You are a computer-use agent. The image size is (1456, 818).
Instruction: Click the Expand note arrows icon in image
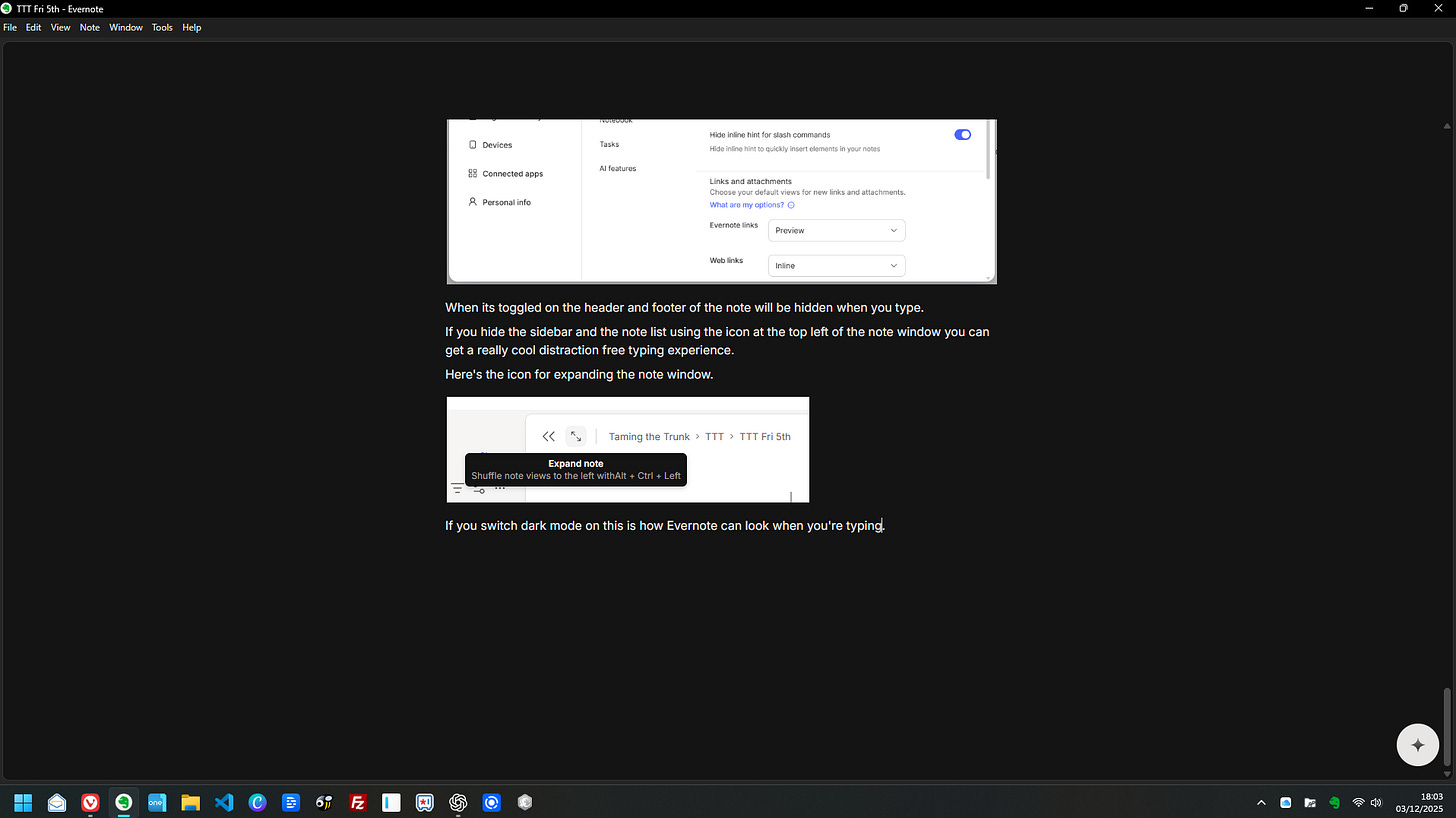pyautogui.click(x=576, y=437)
